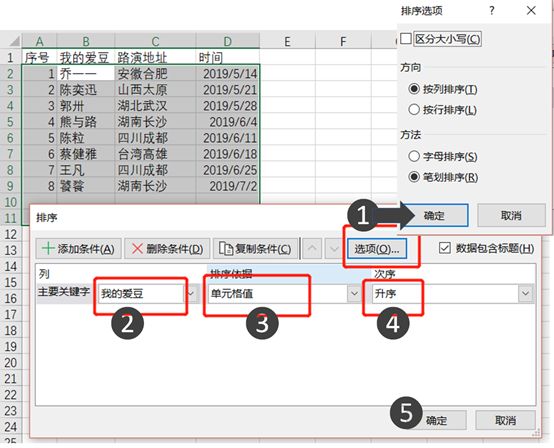Expand the Order dropdown showing 升序

(x=525, y=293)
